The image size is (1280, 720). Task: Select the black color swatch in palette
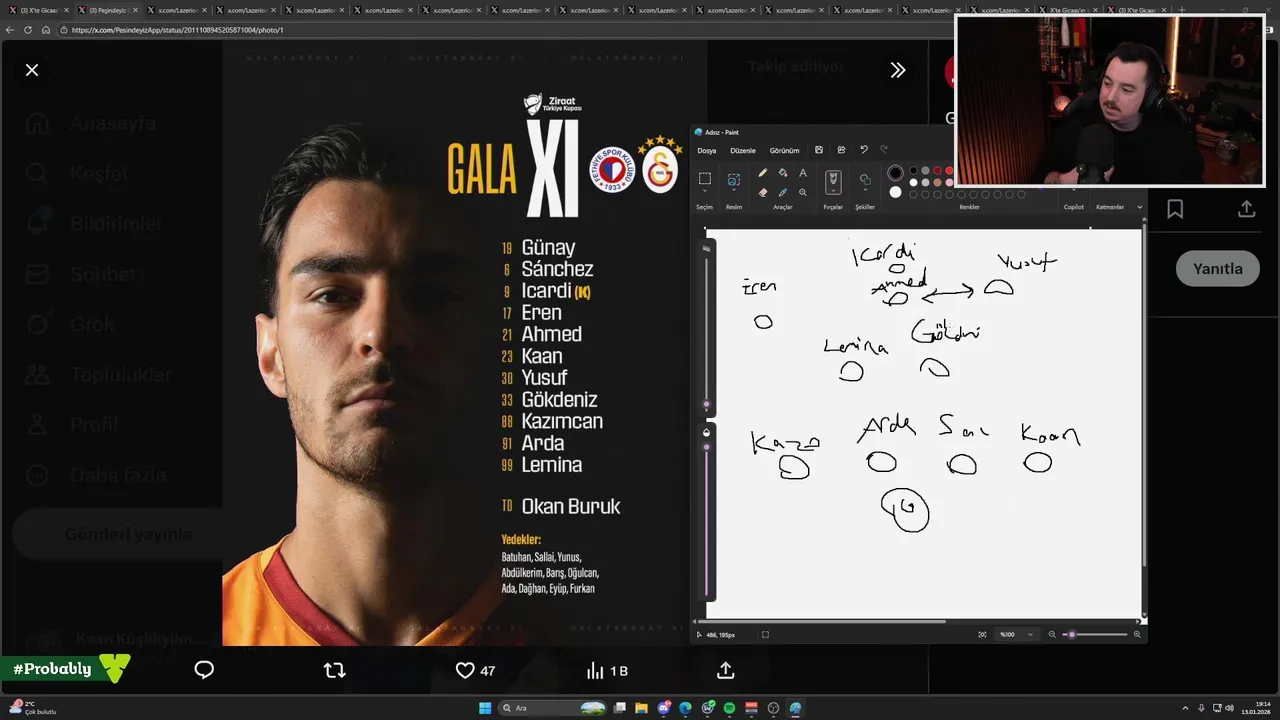[x=913, y=171]
